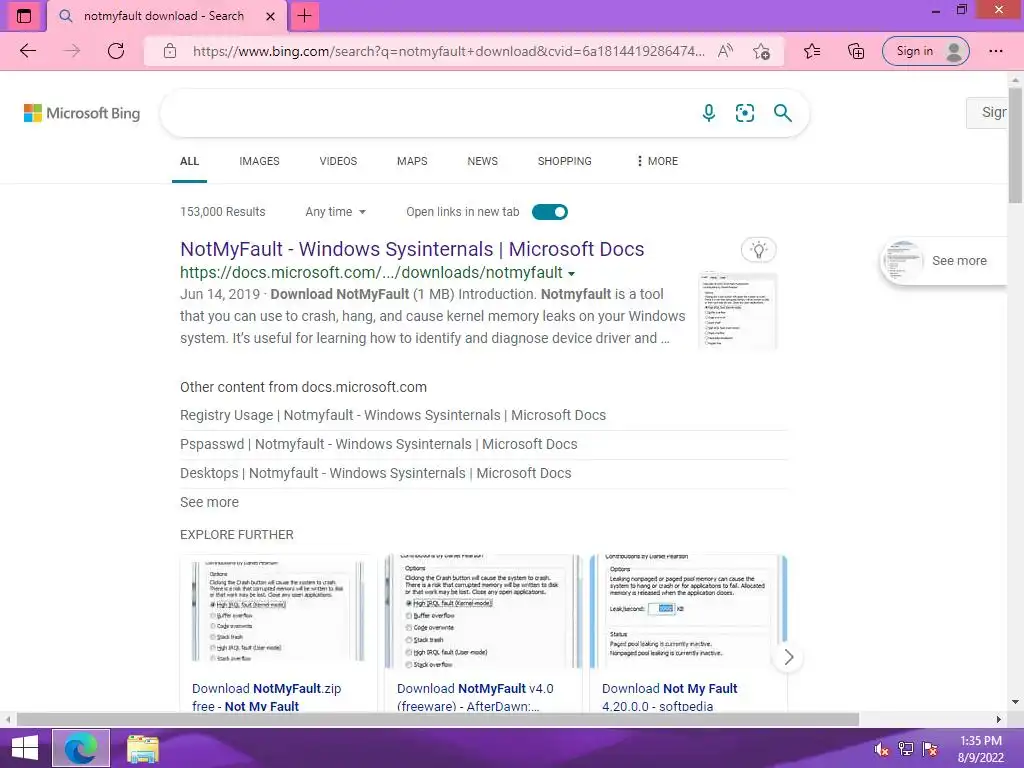Switch to VIDEOS tab
The image size is (1024, 768).
coord(338,161)
